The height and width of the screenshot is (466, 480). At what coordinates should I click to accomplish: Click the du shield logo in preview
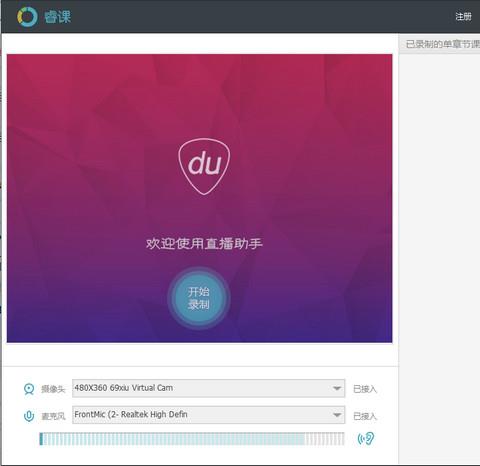pos(204,166)
